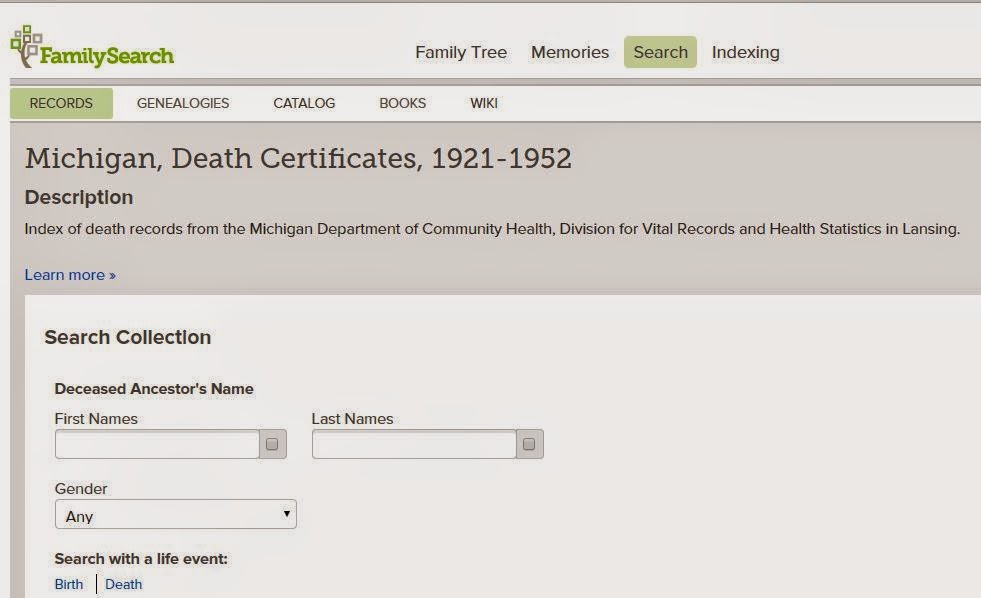
Task: Go to the Indexing section
Action: 746,53
